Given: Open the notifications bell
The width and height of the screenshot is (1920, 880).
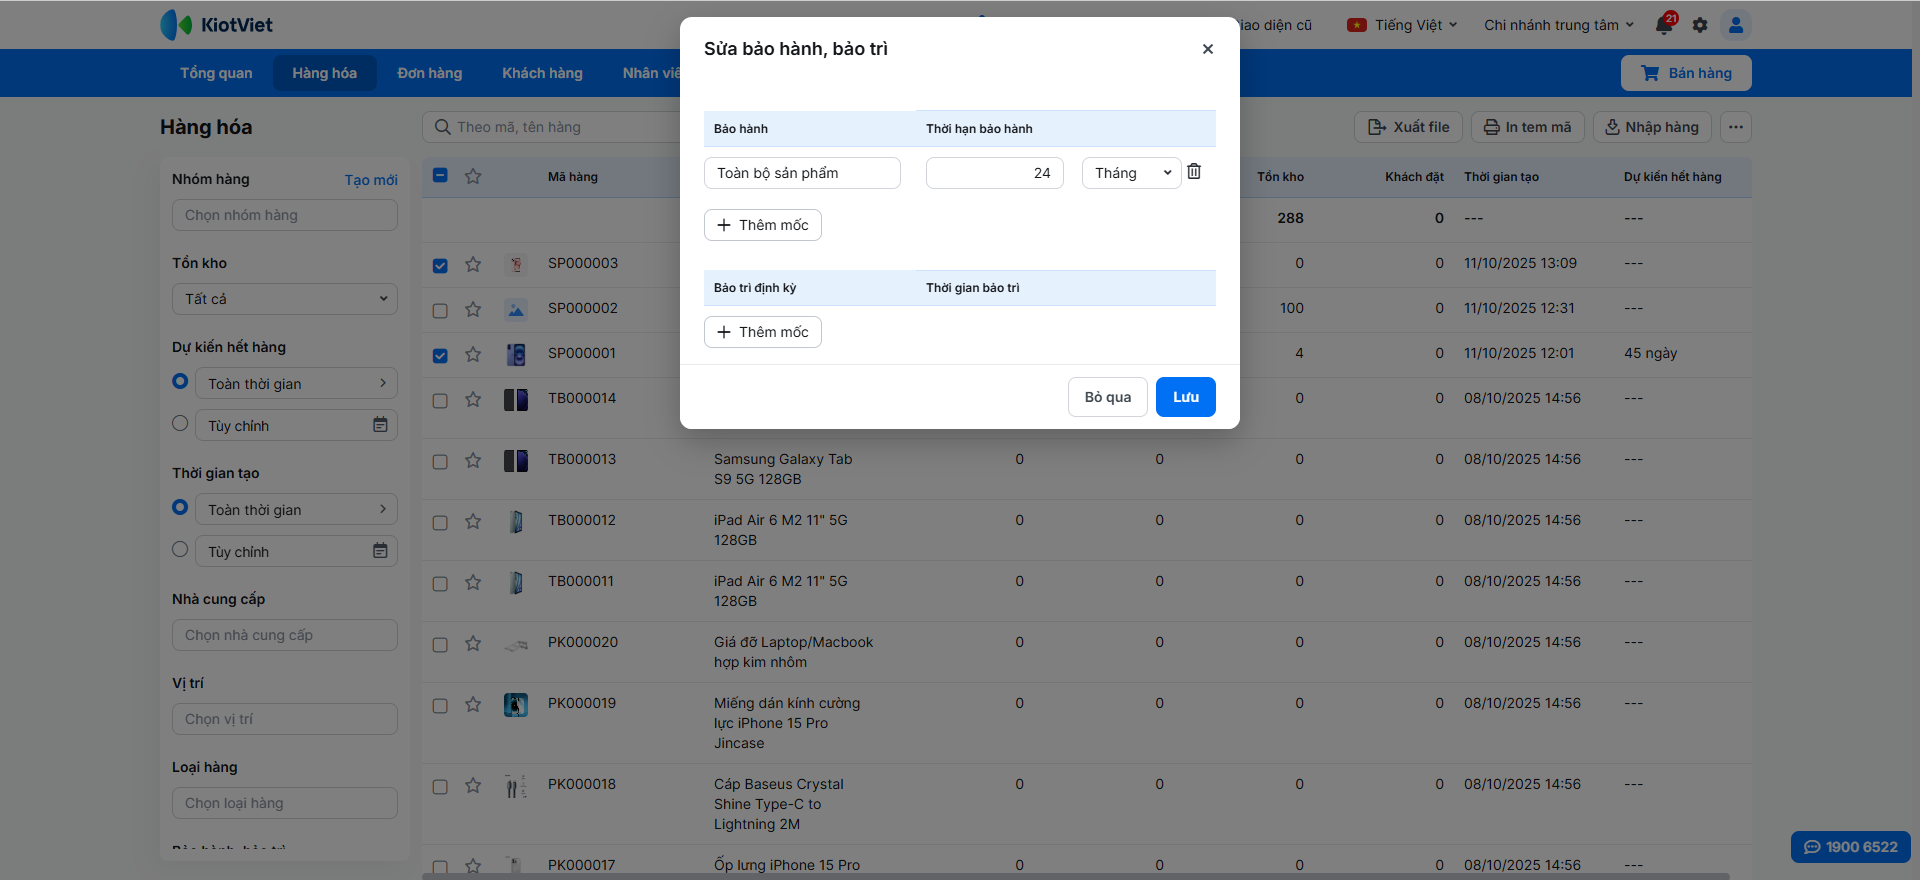Looking at the screenshot, I should point(1664,25).
